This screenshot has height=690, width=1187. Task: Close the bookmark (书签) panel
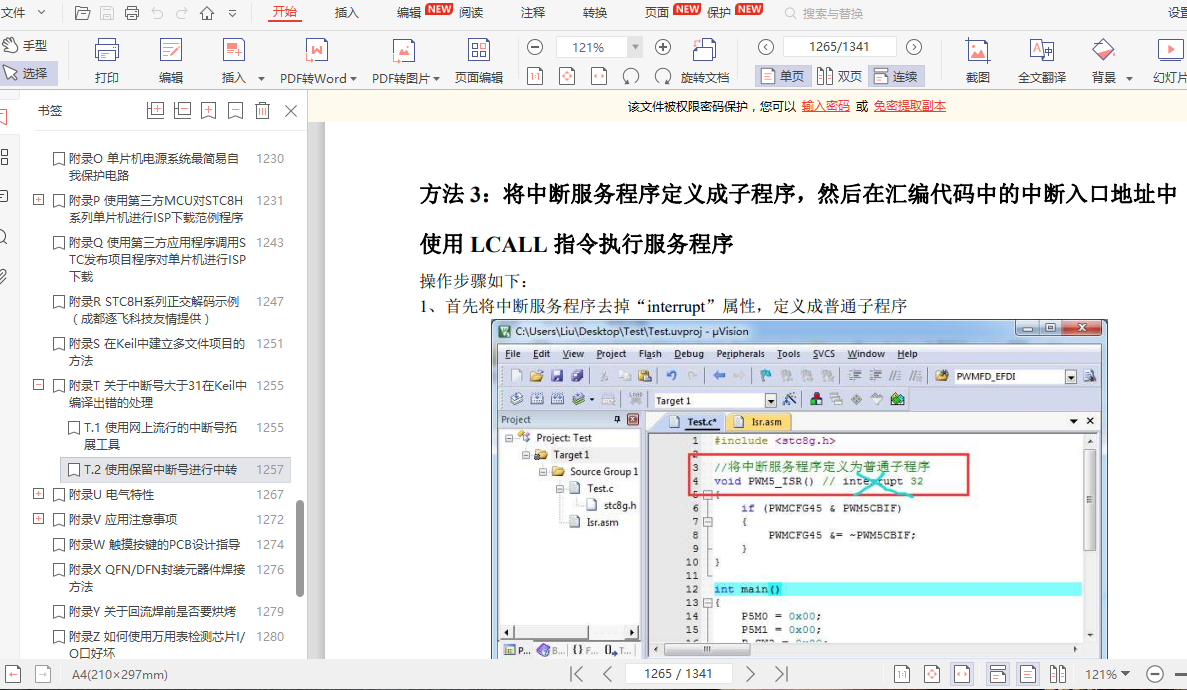point(291,111)
